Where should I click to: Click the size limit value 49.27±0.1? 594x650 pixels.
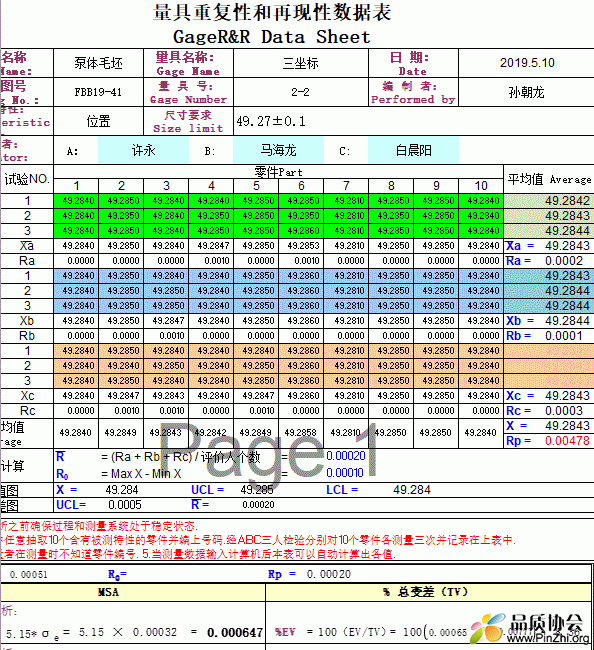tap(271, 121)
